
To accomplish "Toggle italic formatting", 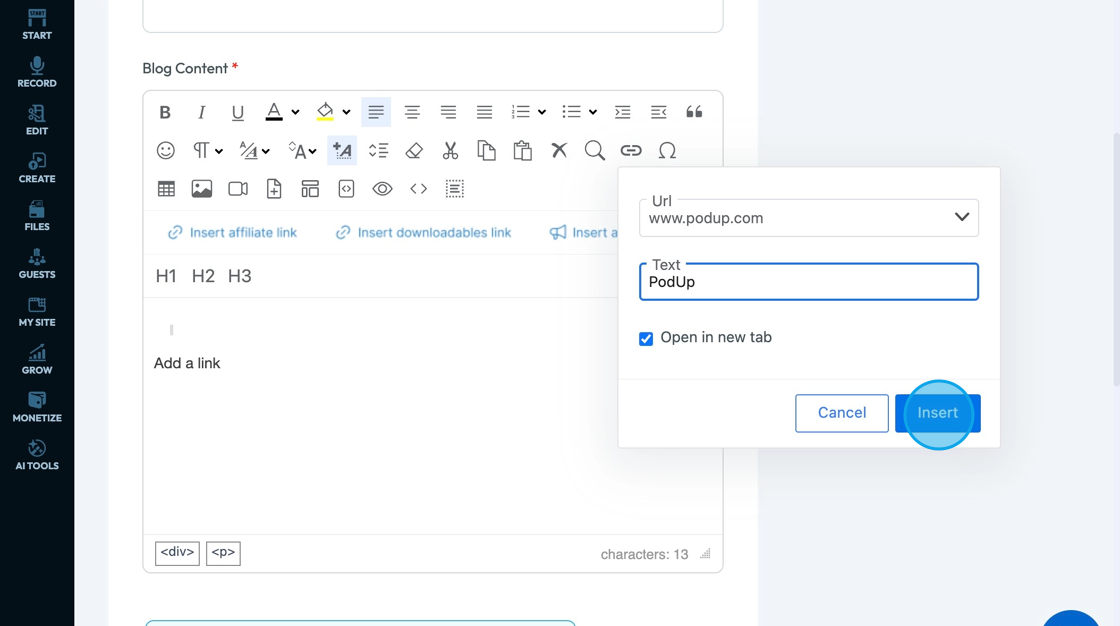I will [201, 112].
